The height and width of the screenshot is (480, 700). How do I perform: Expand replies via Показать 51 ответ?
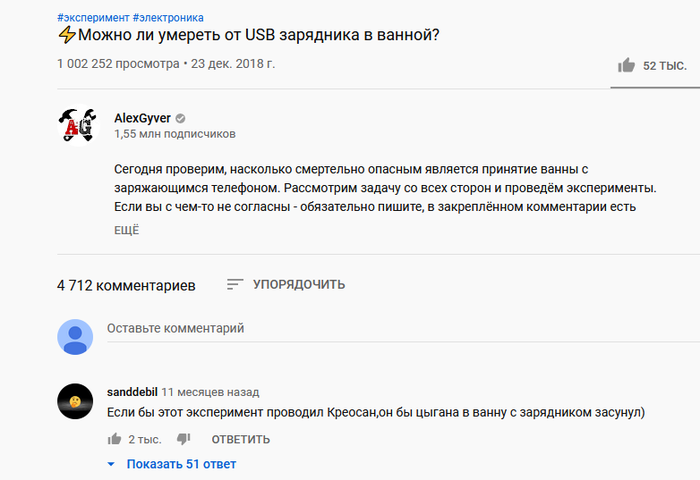click(x=181, y=464)
